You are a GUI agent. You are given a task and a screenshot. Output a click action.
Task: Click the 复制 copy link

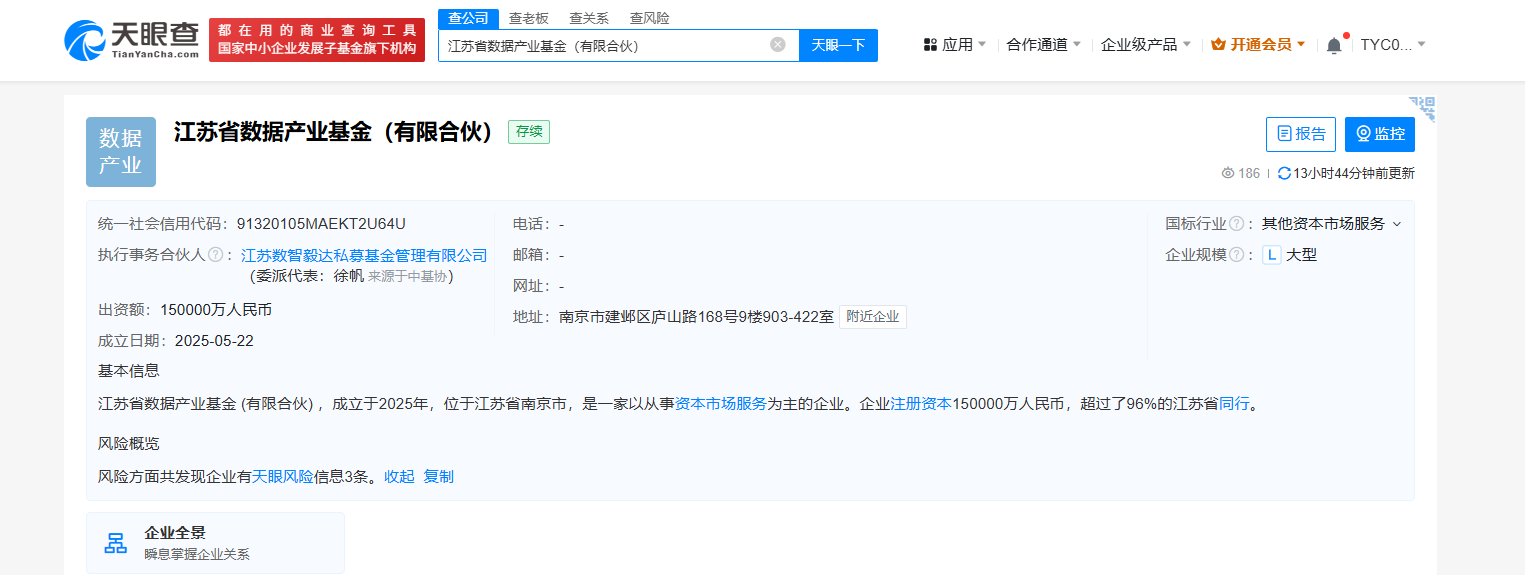point(439,476)
